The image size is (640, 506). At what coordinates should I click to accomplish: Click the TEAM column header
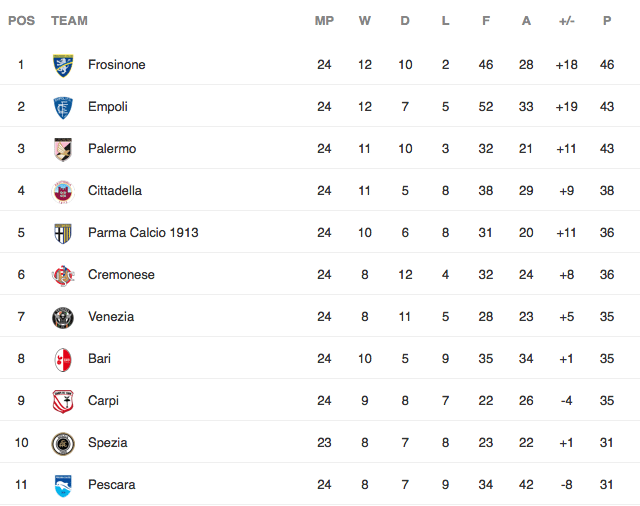69,21
